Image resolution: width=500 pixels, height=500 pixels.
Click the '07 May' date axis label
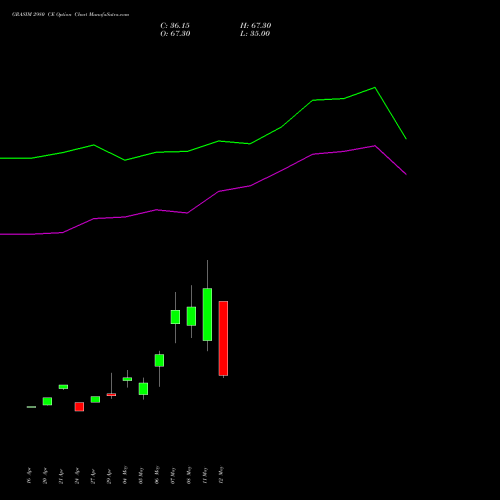(x=173, y=475)
